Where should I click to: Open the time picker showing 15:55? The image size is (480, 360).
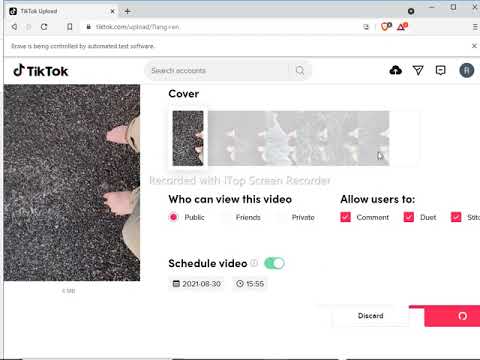(250, 284)
